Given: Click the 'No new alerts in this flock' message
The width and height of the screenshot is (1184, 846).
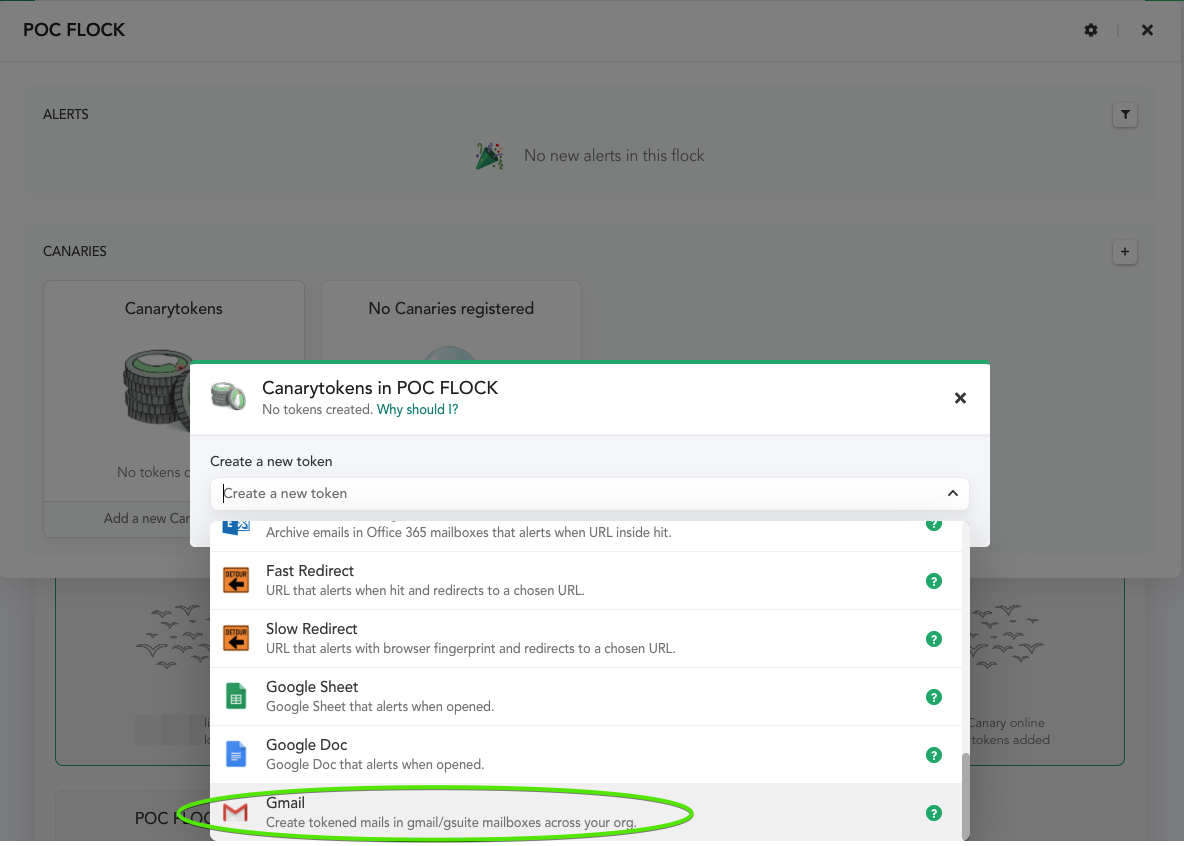Looking at the screenshot, I should pyautogui.click(x=614, y=156).
